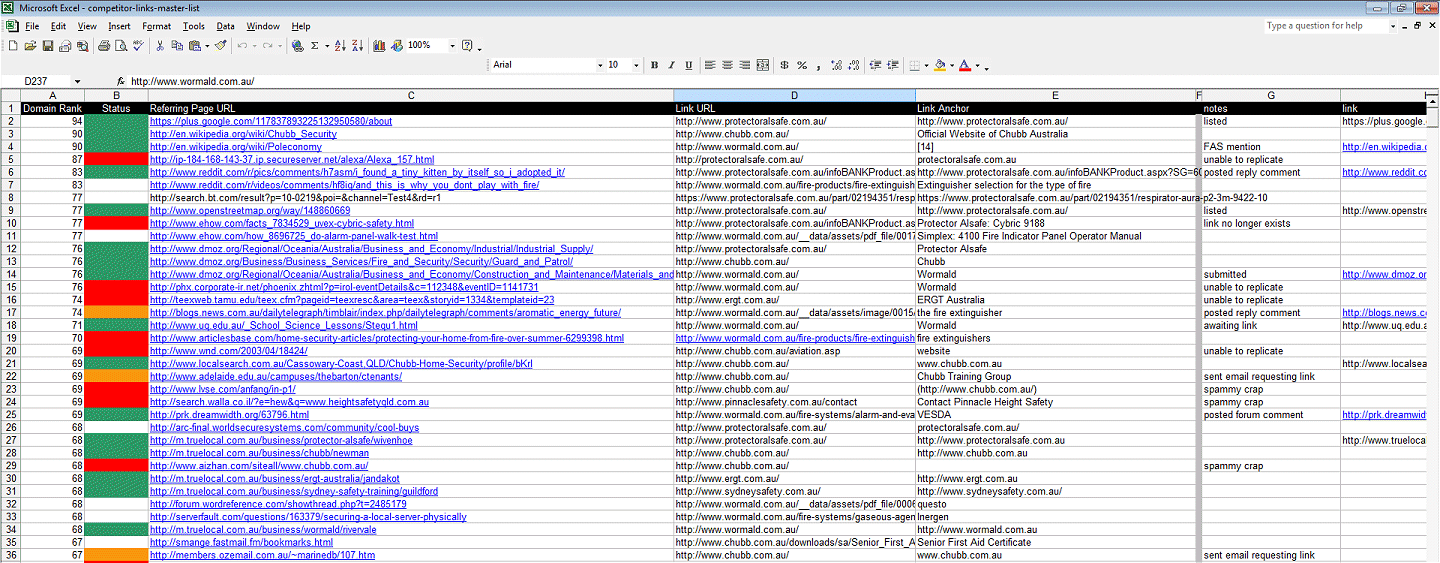Show the Drawing toolbar
Viewport: 1440px width, 563px height.
point(397,45)
